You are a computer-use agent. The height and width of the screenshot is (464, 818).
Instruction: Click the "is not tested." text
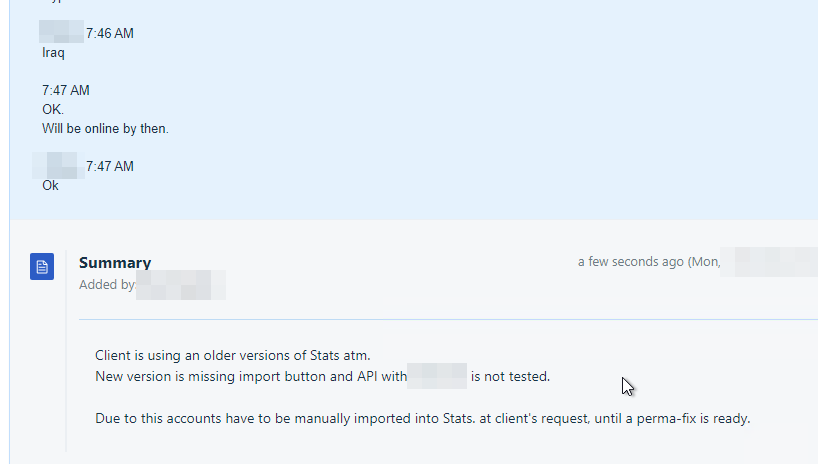point(510,376)
